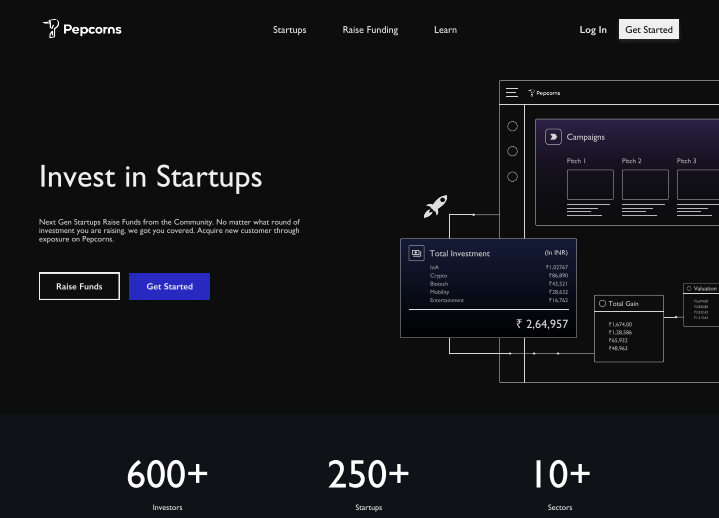Click the circle icon beside Valuation
The width and height of the screenshot is (719, 518).
coord(689,288)
